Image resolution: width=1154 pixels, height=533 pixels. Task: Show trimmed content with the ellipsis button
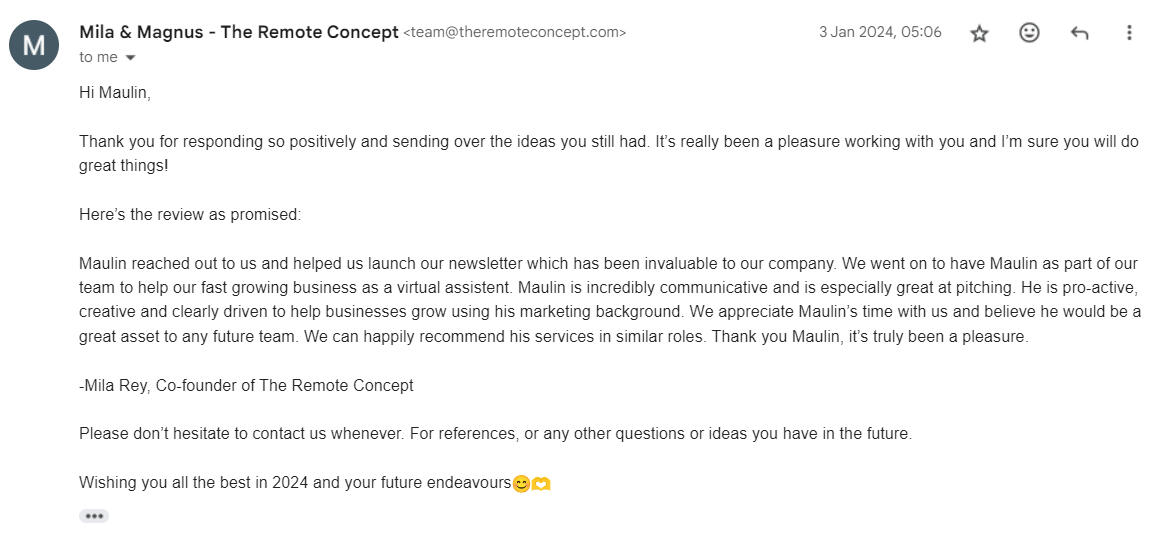(x=94, y=516)
